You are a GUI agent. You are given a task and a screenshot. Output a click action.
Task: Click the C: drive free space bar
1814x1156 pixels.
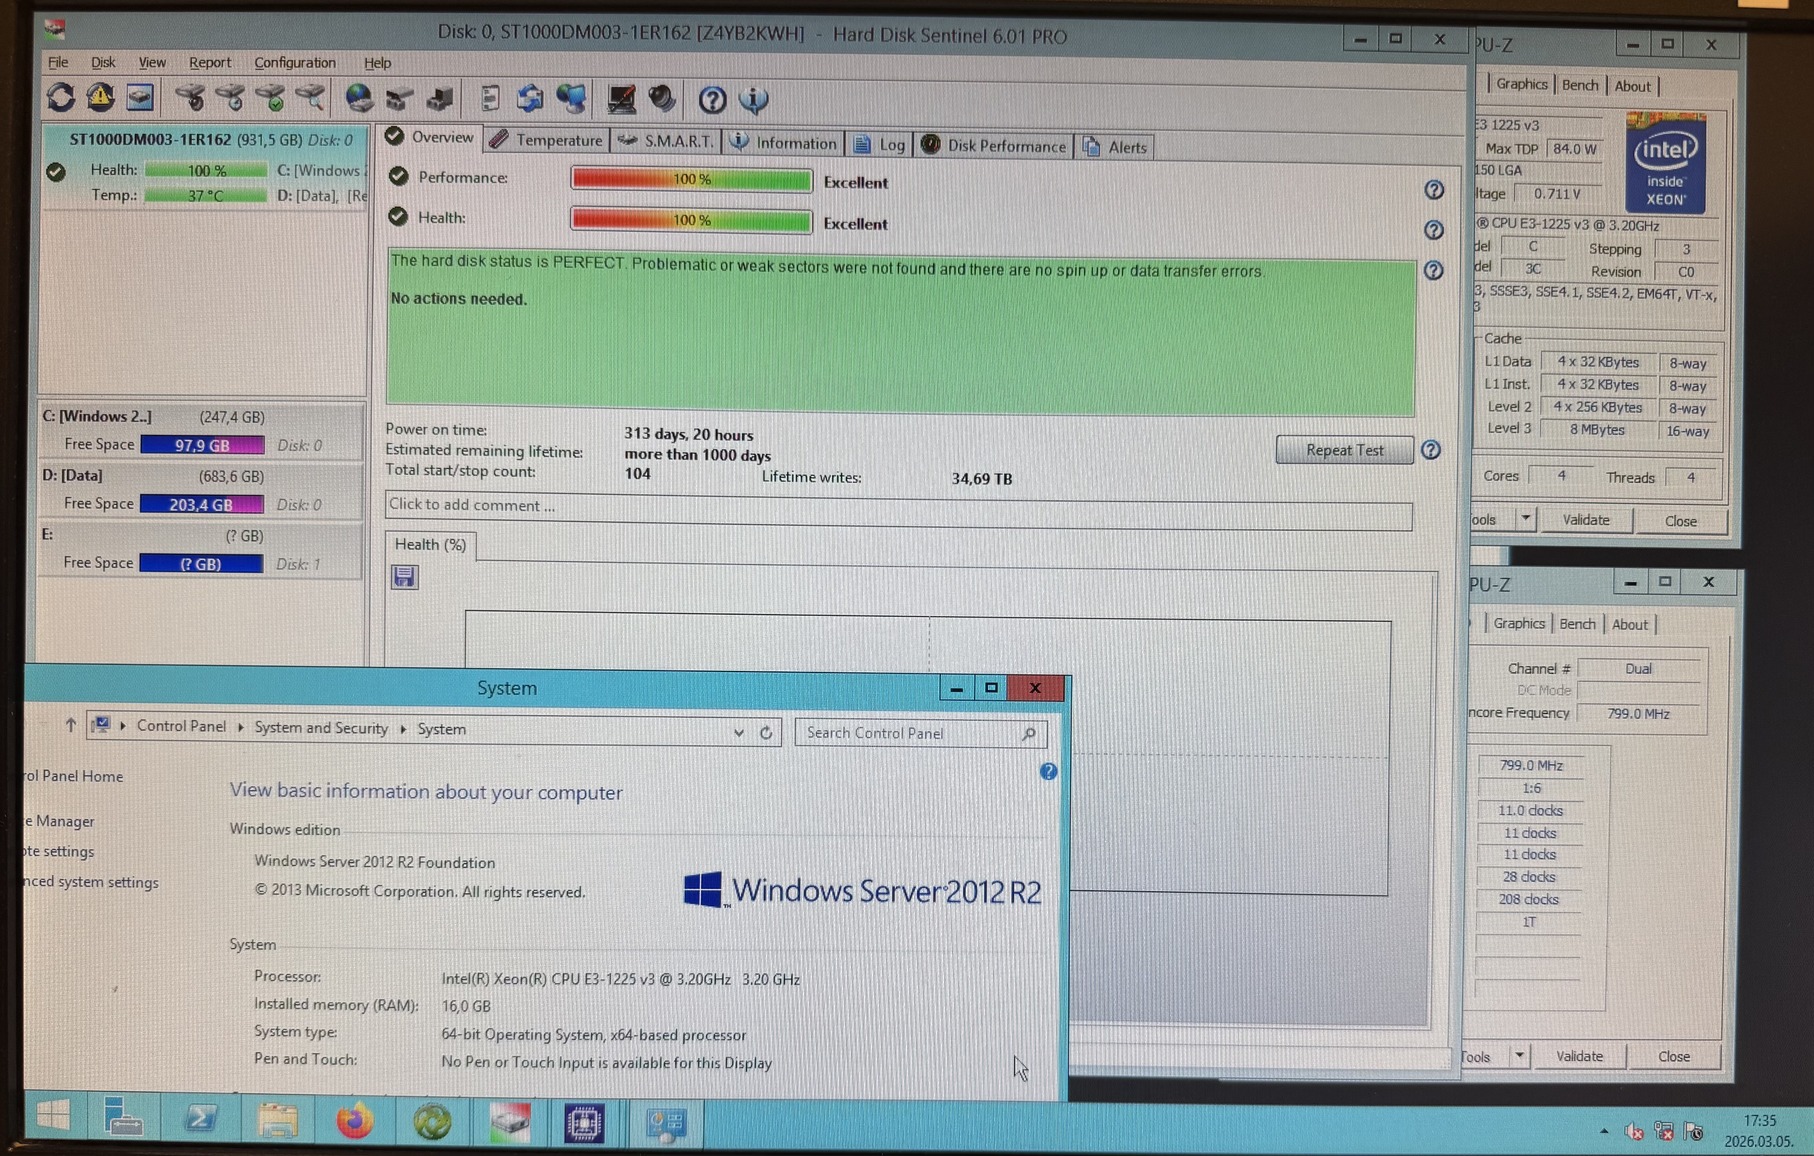tap(202, 445)
